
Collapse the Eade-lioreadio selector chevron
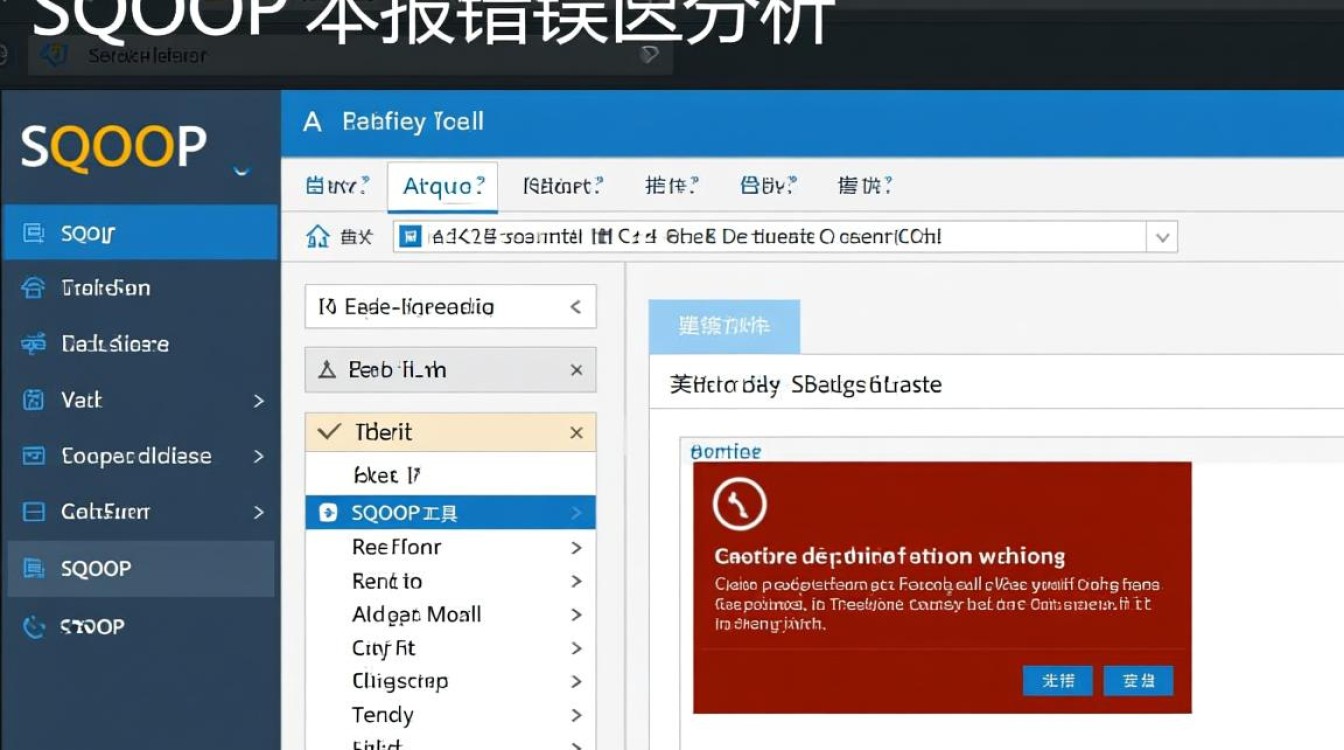point(575,307)
